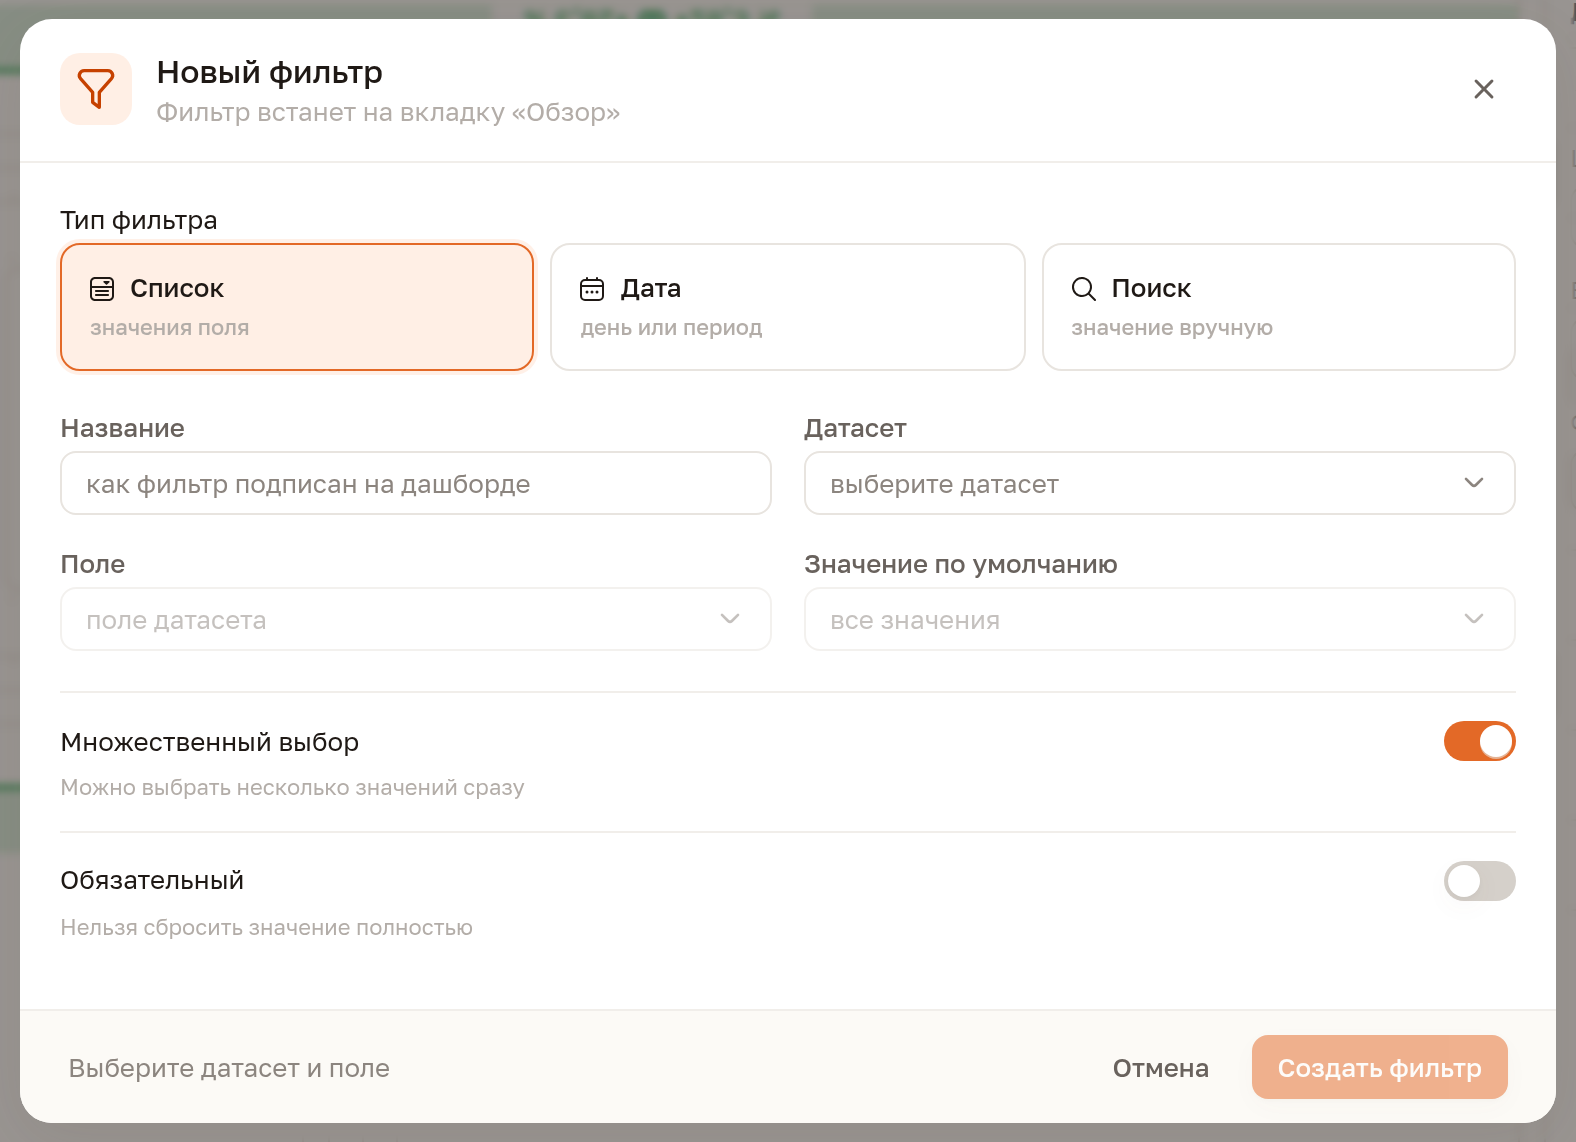Click the orange funnel filter icon
The height and width of the screenshot is (1142, 1576).
[x=96, y=89]
